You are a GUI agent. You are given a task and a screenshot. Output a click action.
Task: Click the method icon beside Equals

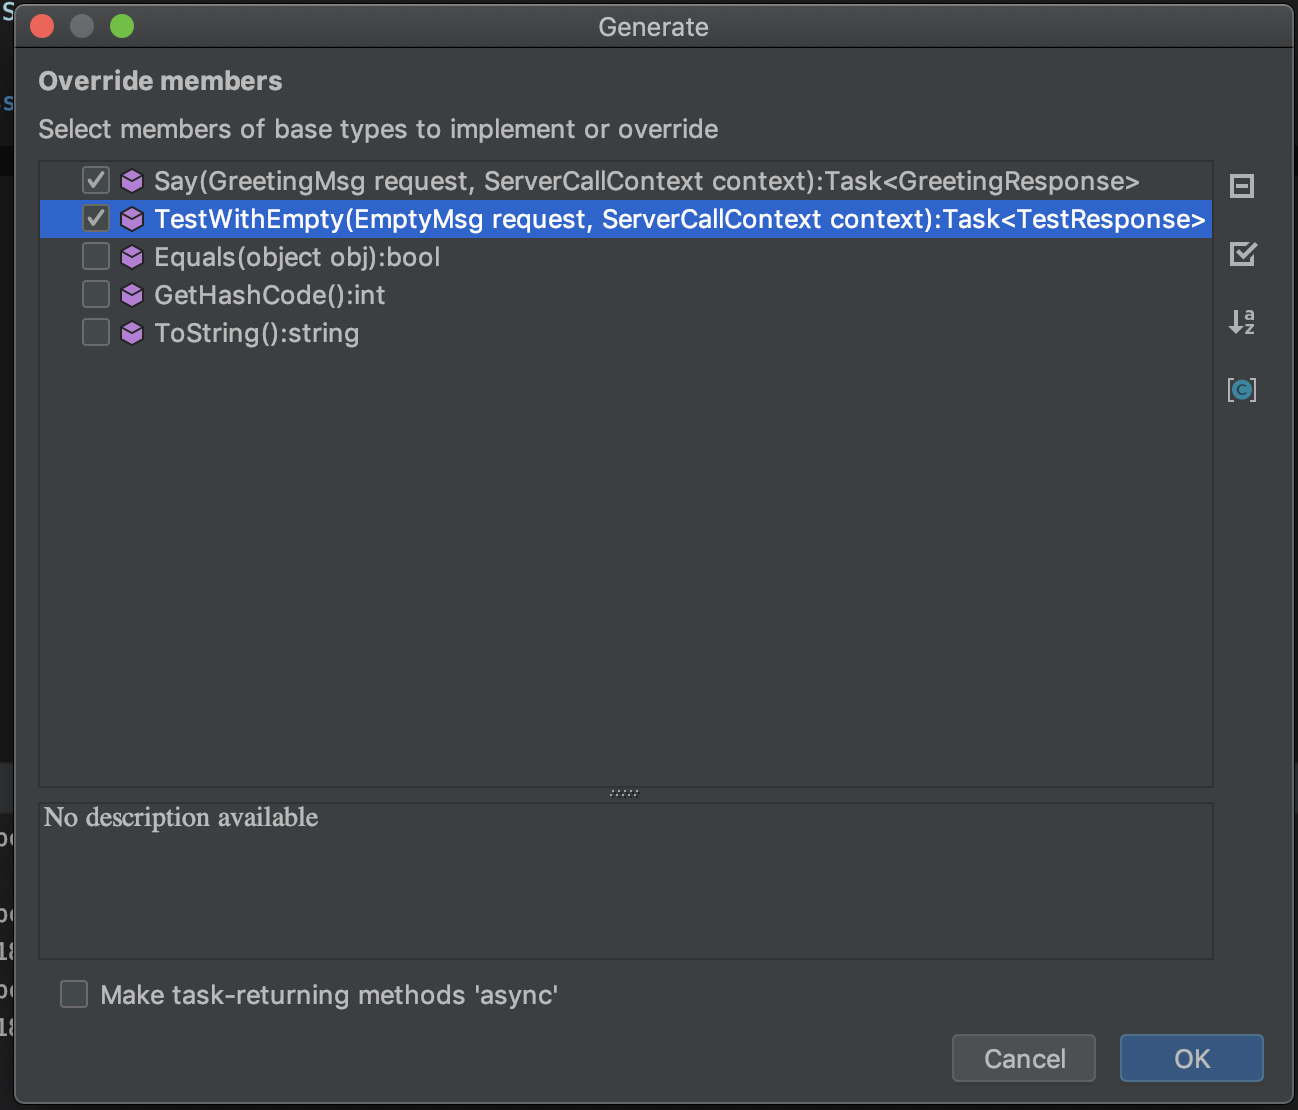pos(132,257)
